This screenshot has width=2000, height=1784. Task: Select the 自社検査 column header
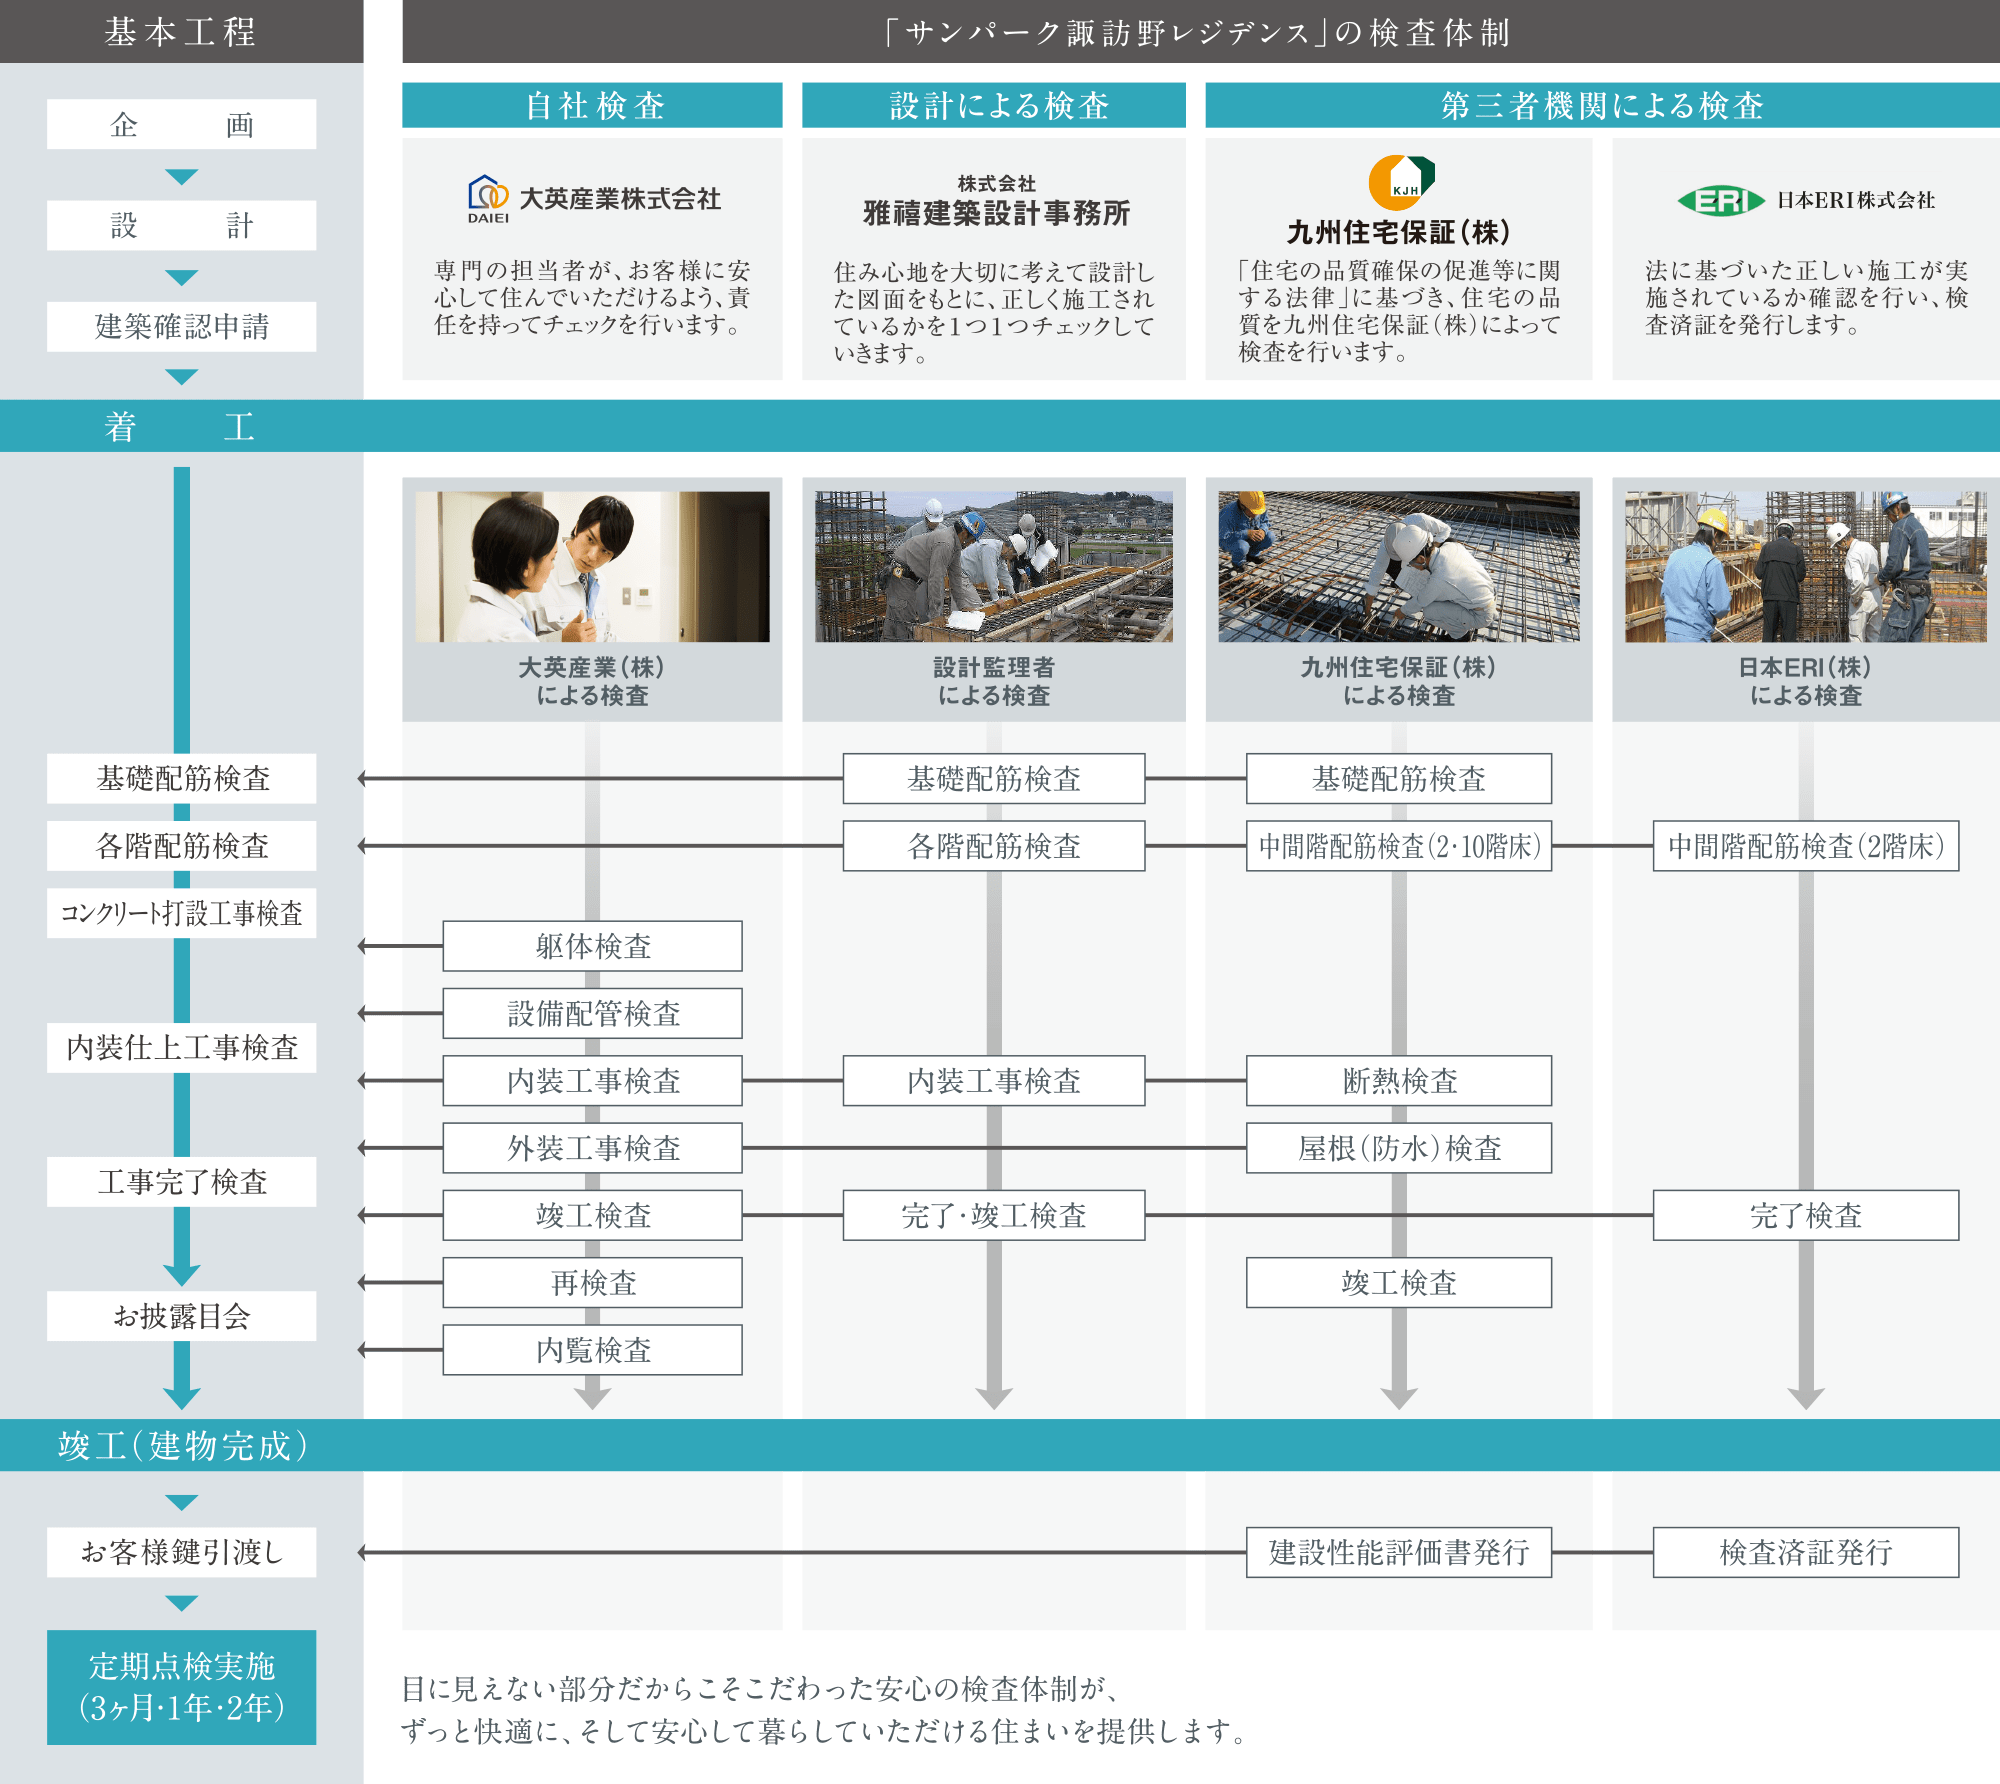tap(592, 105)
